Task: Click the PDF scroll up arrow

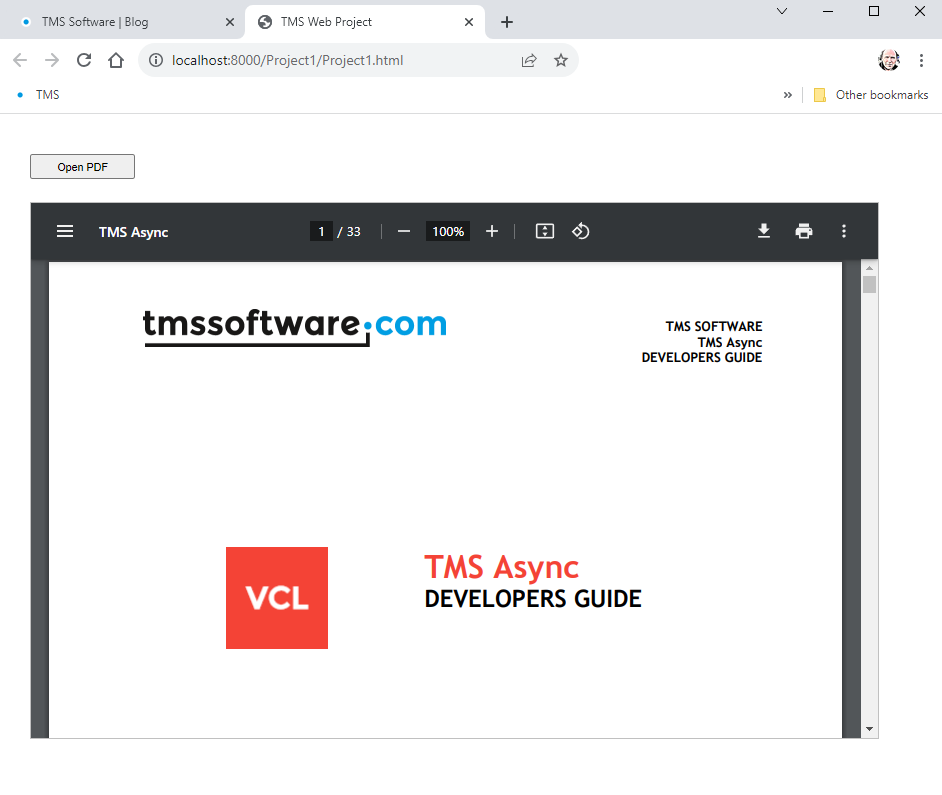Action: 869,268
